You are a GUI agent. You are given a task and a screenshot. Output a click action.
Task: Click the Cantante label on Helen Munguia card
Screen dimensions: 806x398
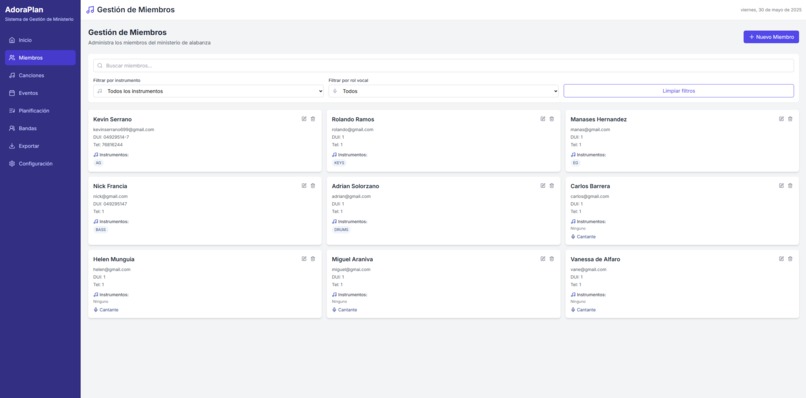[x=108, y=310]
